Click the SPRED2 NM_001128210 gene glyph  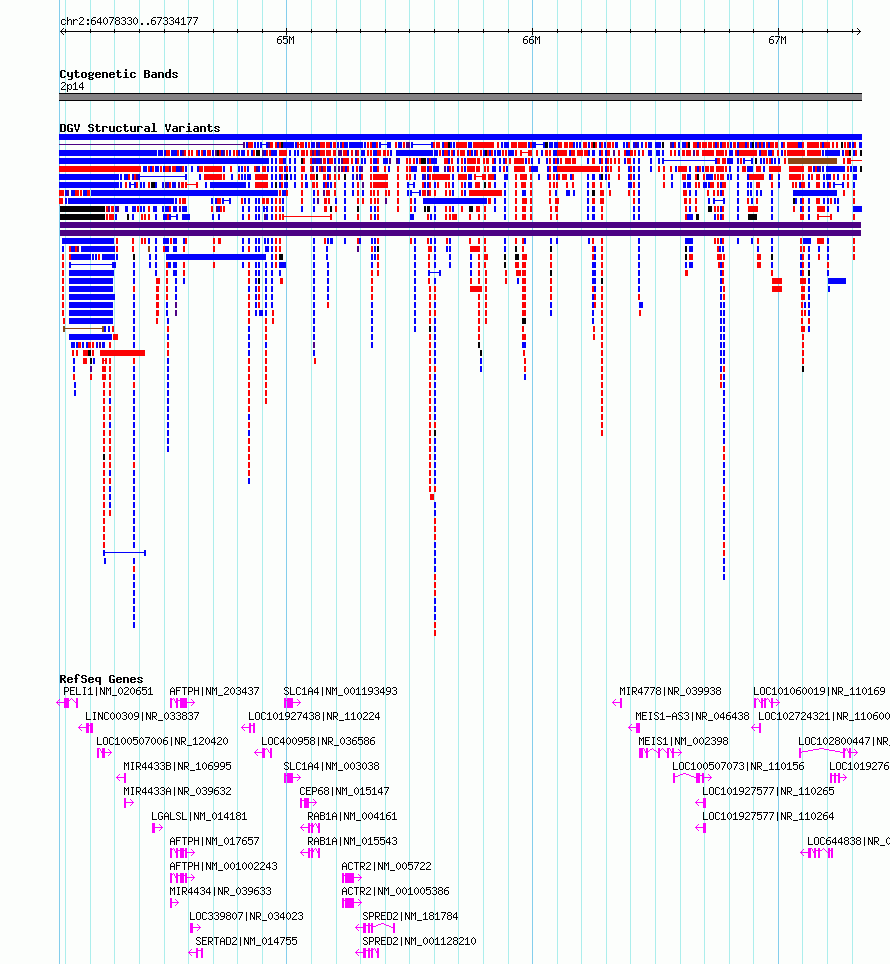368,953
